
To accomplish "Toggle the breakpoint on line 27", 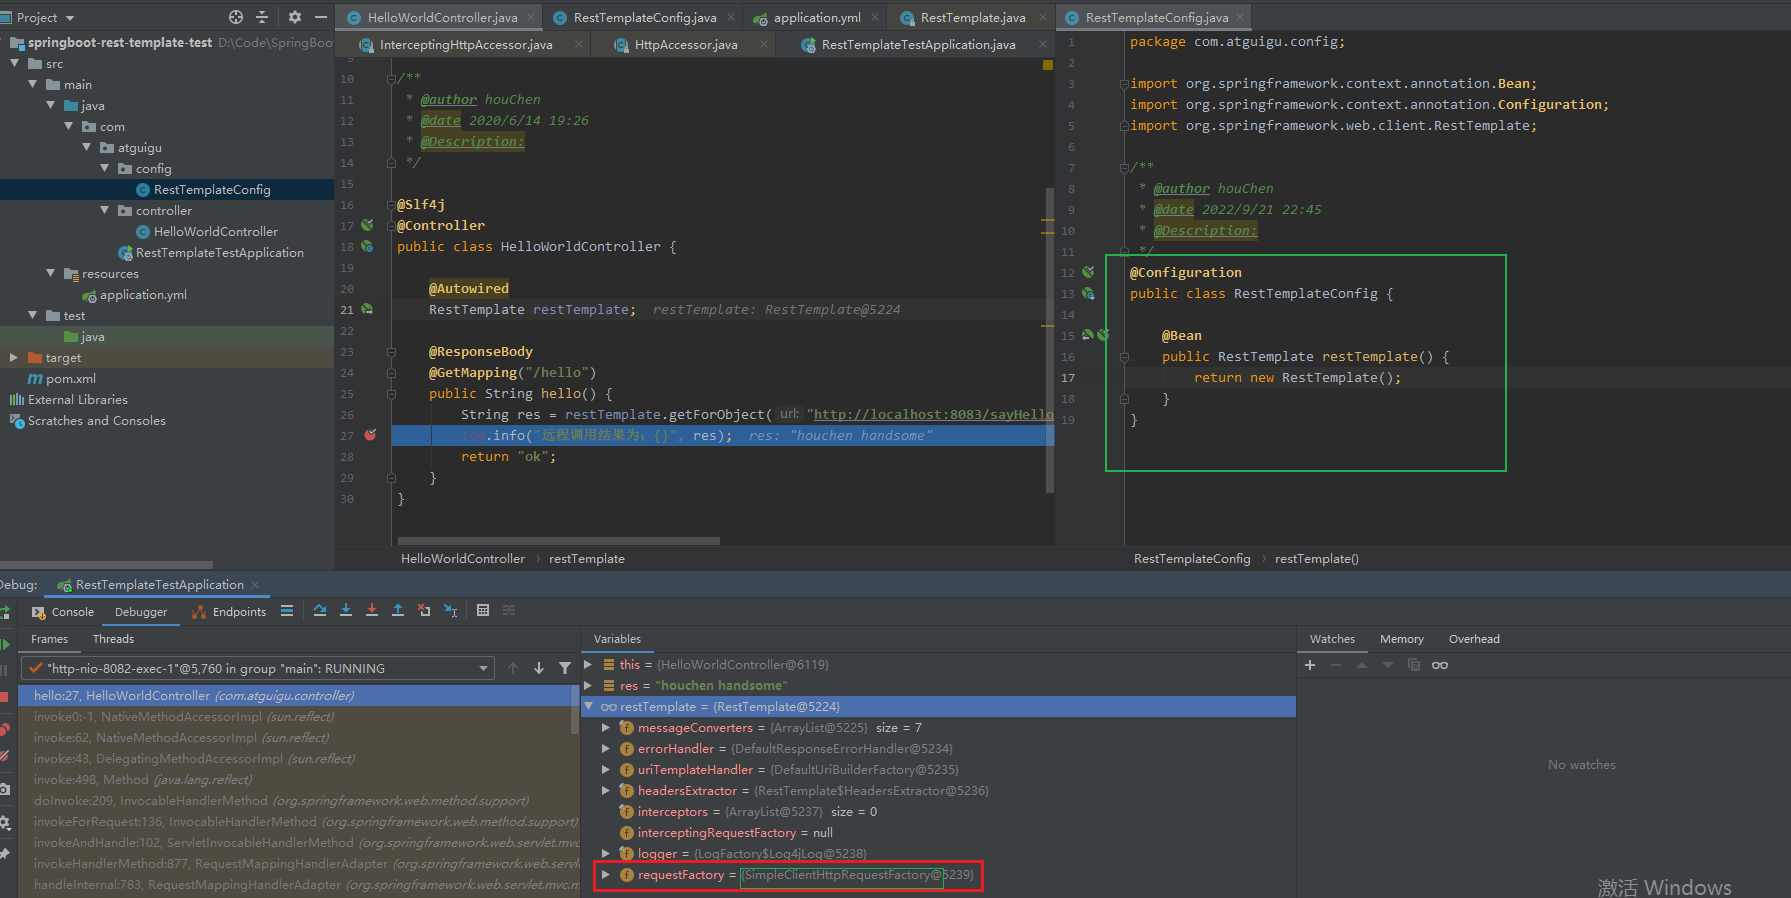I will (371, 435).
